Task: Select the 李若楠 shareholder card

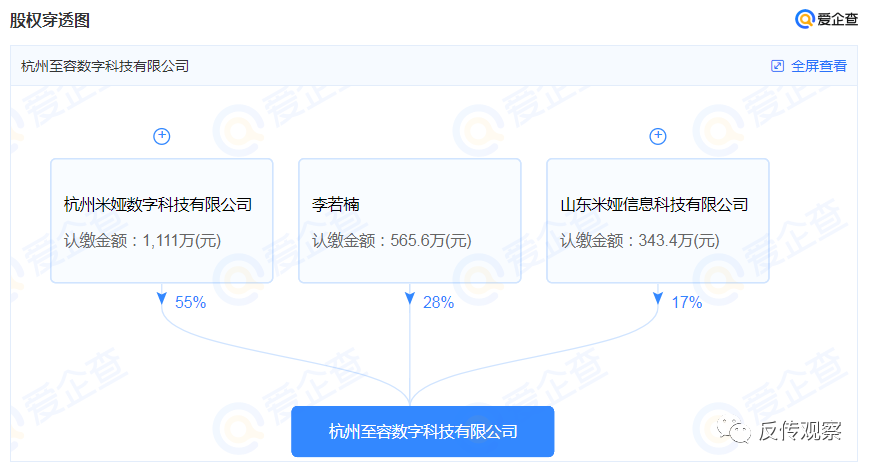Action: click(x=410, y=221)
